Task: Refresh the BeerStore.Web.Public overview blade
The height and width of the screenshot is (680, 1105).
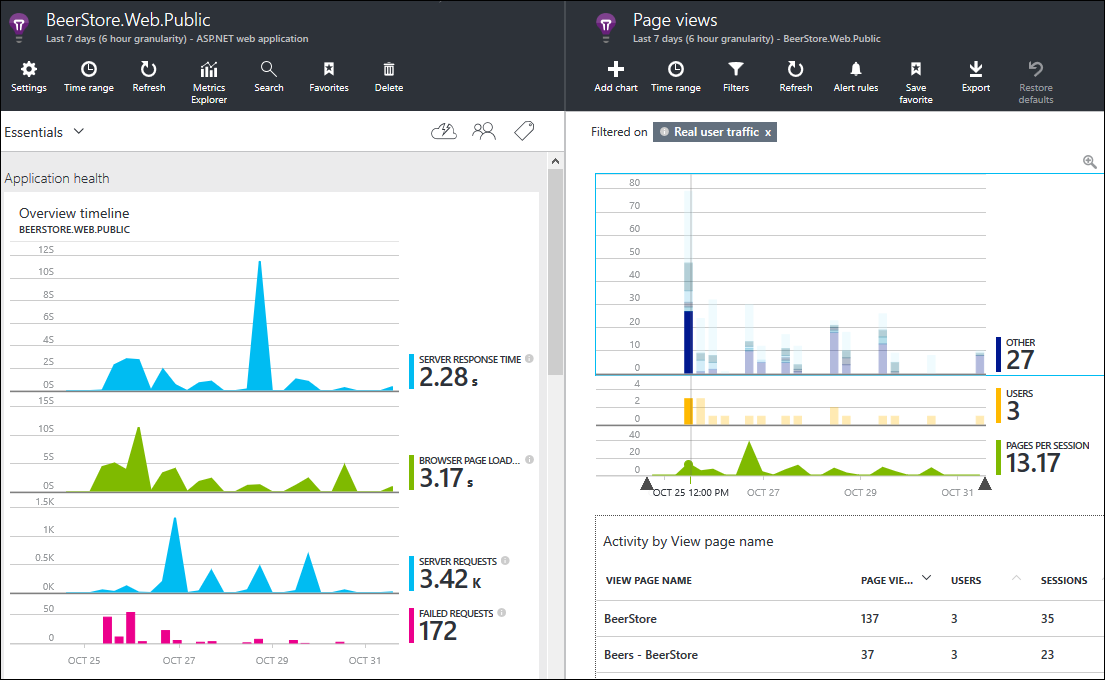Action: pos(149,77)
